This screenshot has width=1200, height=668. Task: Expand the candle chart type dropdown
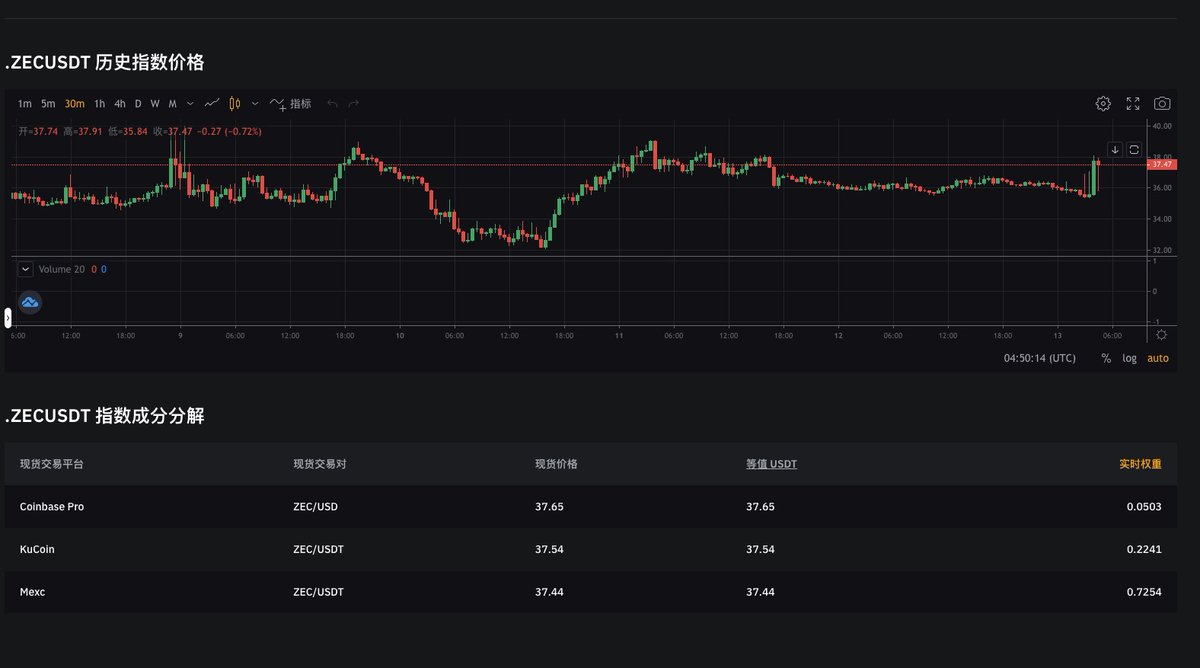254,103
